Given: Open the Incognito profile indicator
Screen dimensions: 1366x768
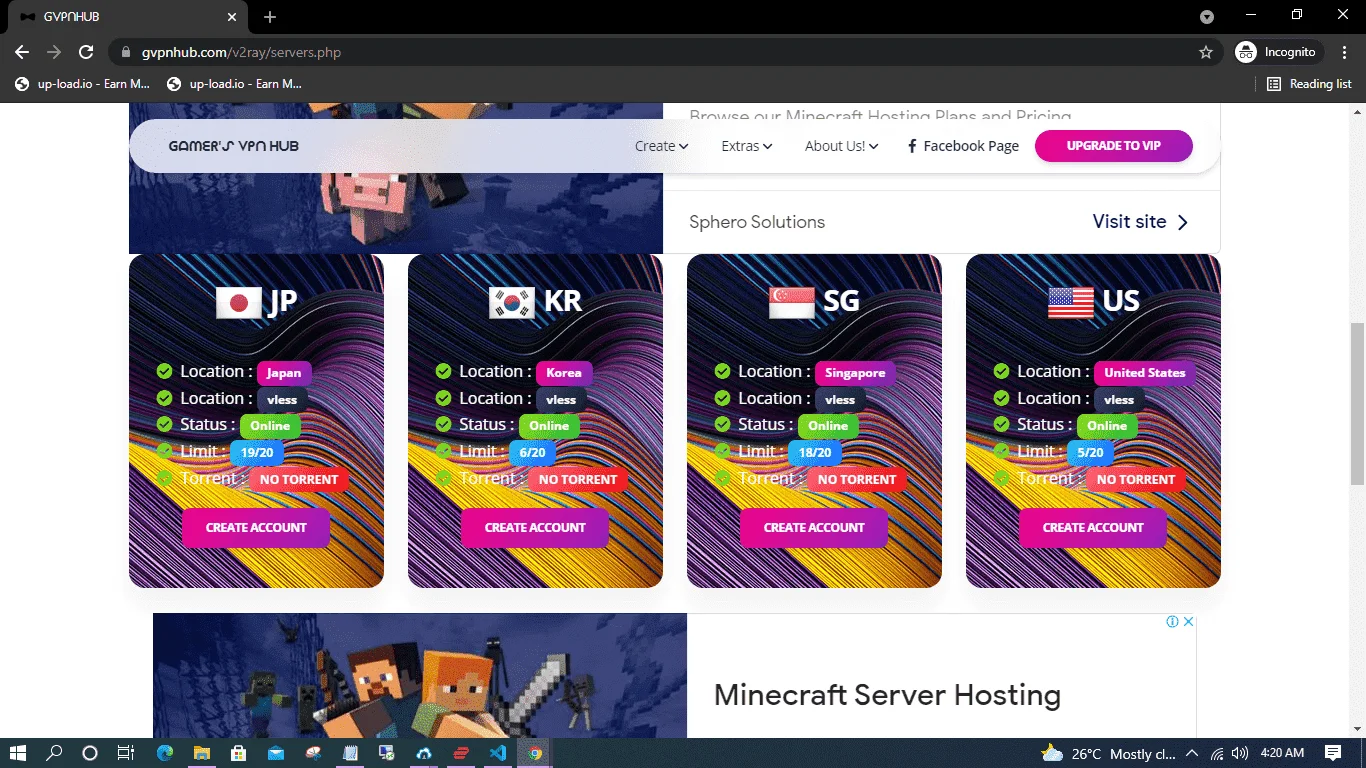Looking at the screenshot, I should coord(1279,52).
